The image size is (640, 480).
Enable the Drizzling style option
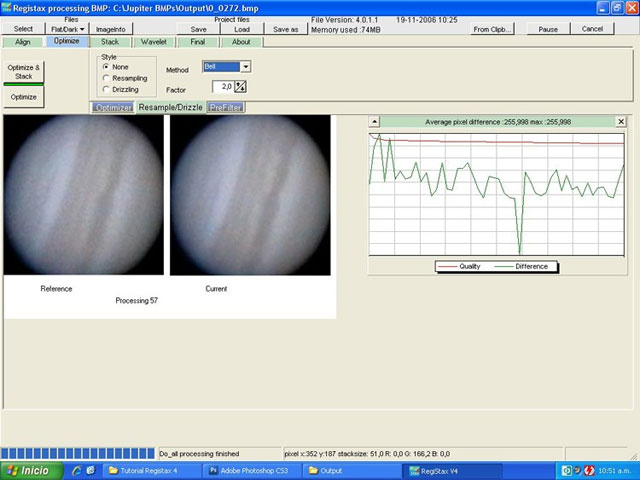[x=106, y=89]
